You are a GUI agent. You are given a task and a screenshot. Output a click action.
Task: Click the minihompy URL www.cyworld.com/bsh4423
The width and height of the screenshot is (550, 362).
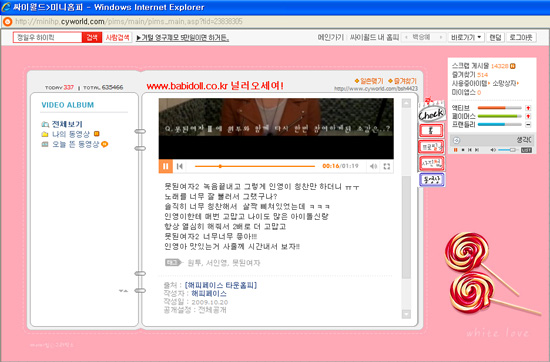(x=376, y=89)
